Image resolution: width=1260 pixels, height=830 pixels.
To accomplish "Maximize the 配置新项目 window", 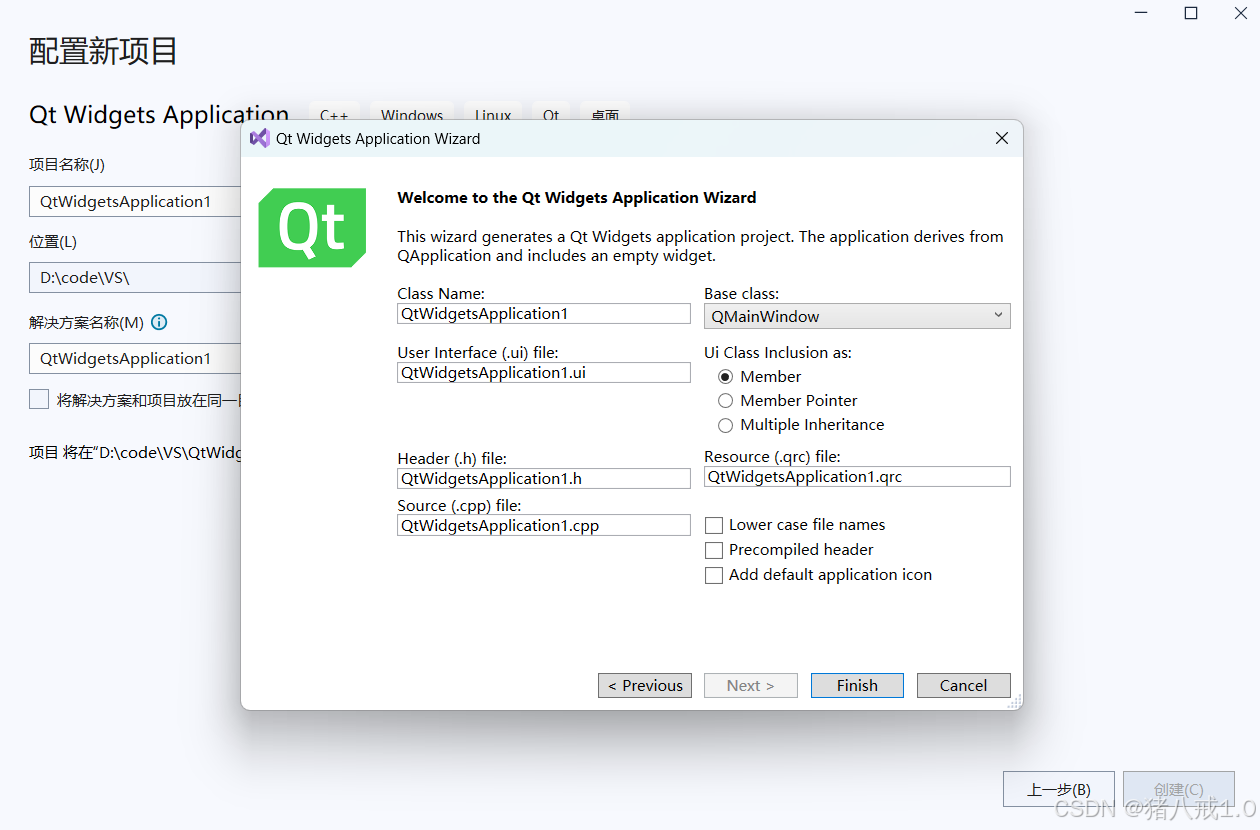I will (x=1191, y=13).
